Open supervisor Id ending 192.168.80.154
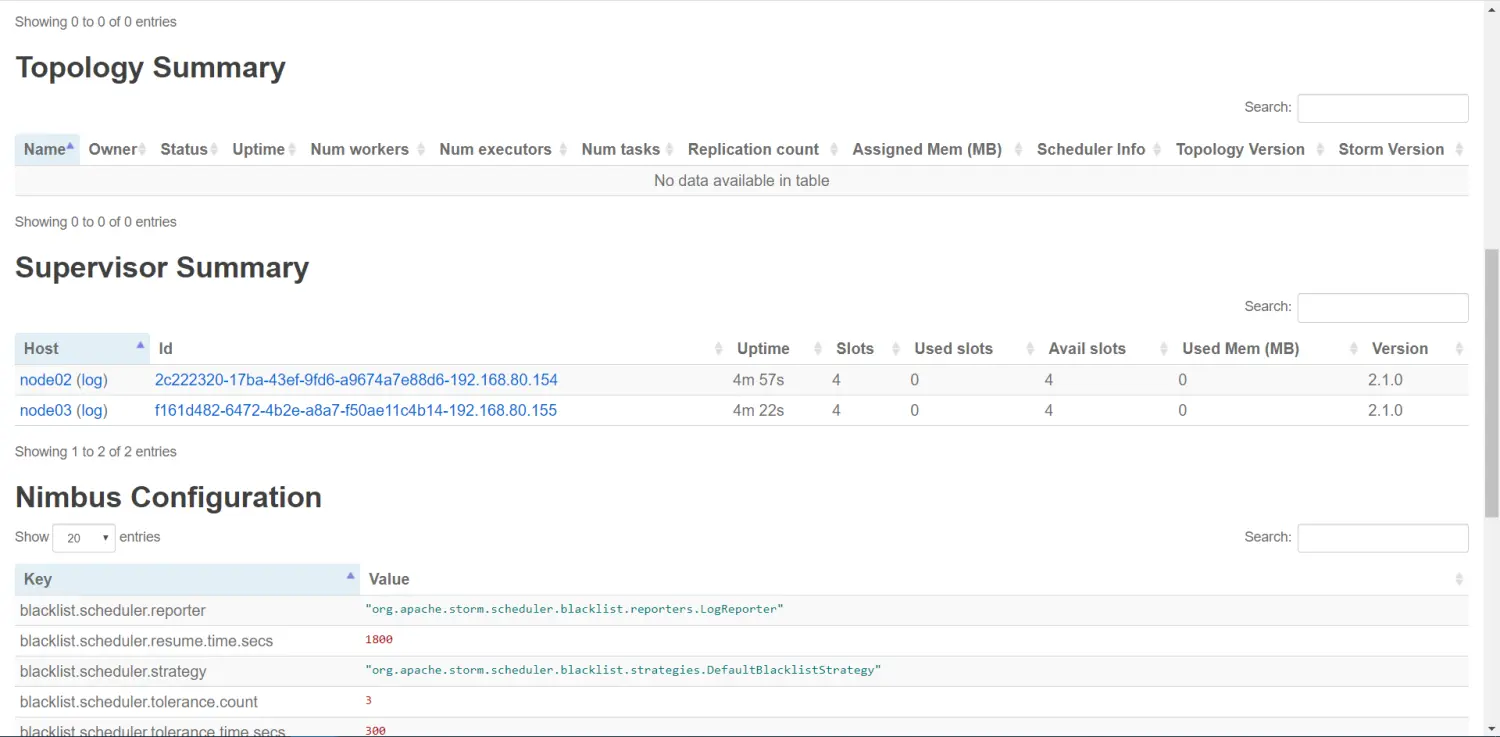This screenshot has height=737, width=1500. (x=356, y=380)
